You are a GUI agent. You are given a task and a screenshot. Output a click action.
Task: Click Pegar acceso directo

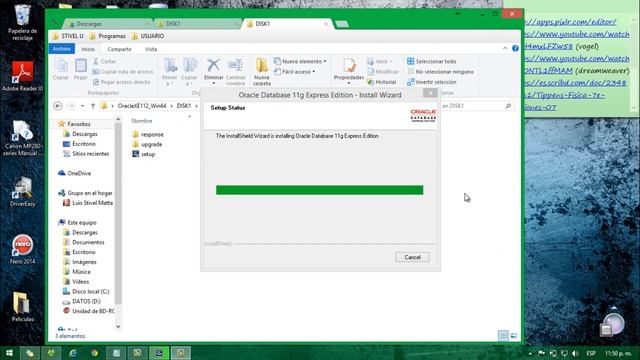122,82
